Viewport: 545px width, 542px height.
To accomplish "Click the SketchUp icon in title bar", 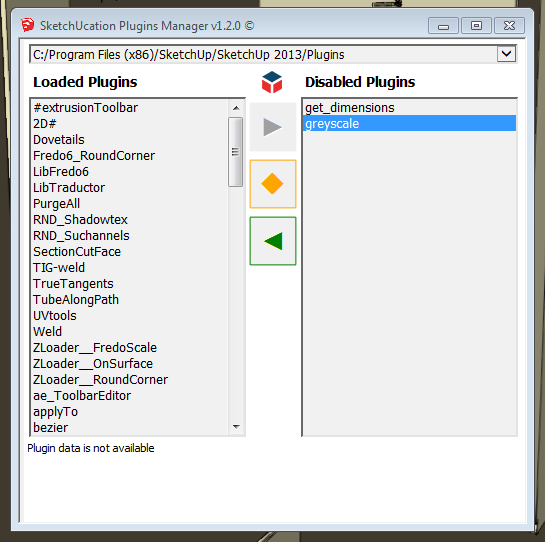I will point(27,25).
